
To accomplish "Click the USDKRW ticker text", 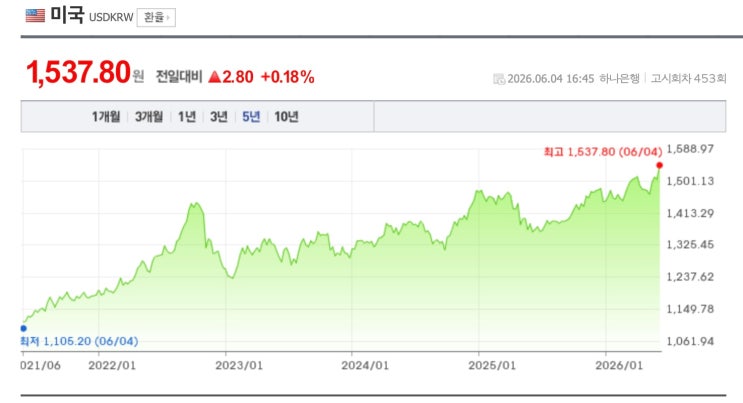I will point(111,18).
